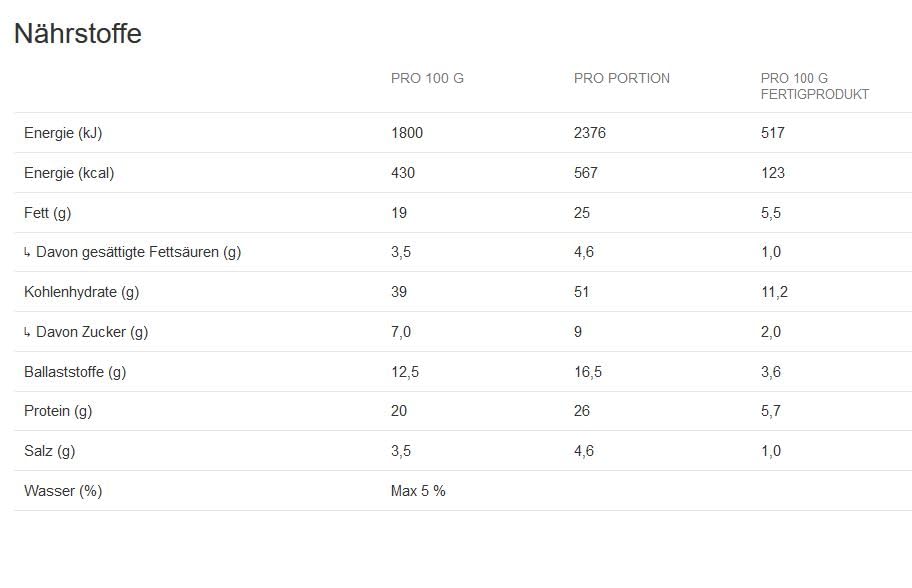
Task: Select the Energie (kcal) row label
Action: coord(69,173)
